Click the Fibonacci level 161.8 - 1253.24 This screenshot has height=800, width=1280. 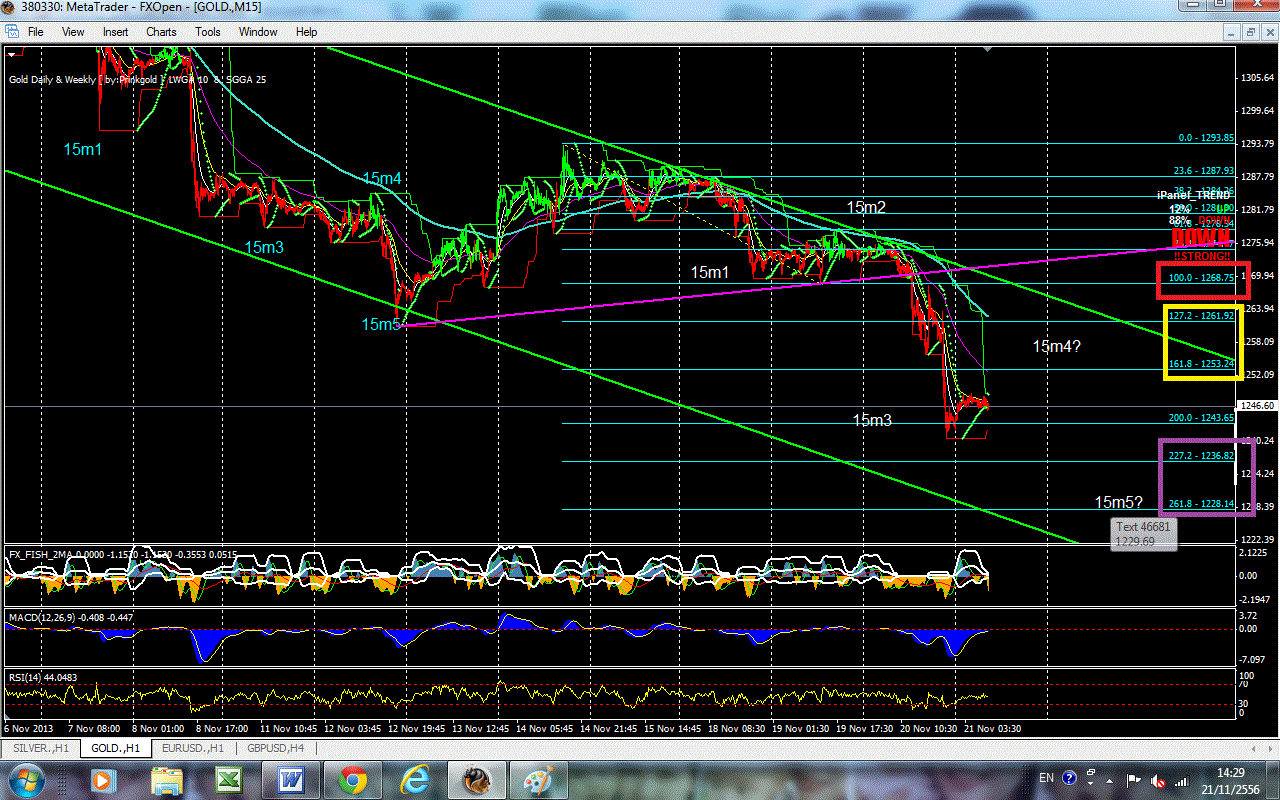(1202, 364)
